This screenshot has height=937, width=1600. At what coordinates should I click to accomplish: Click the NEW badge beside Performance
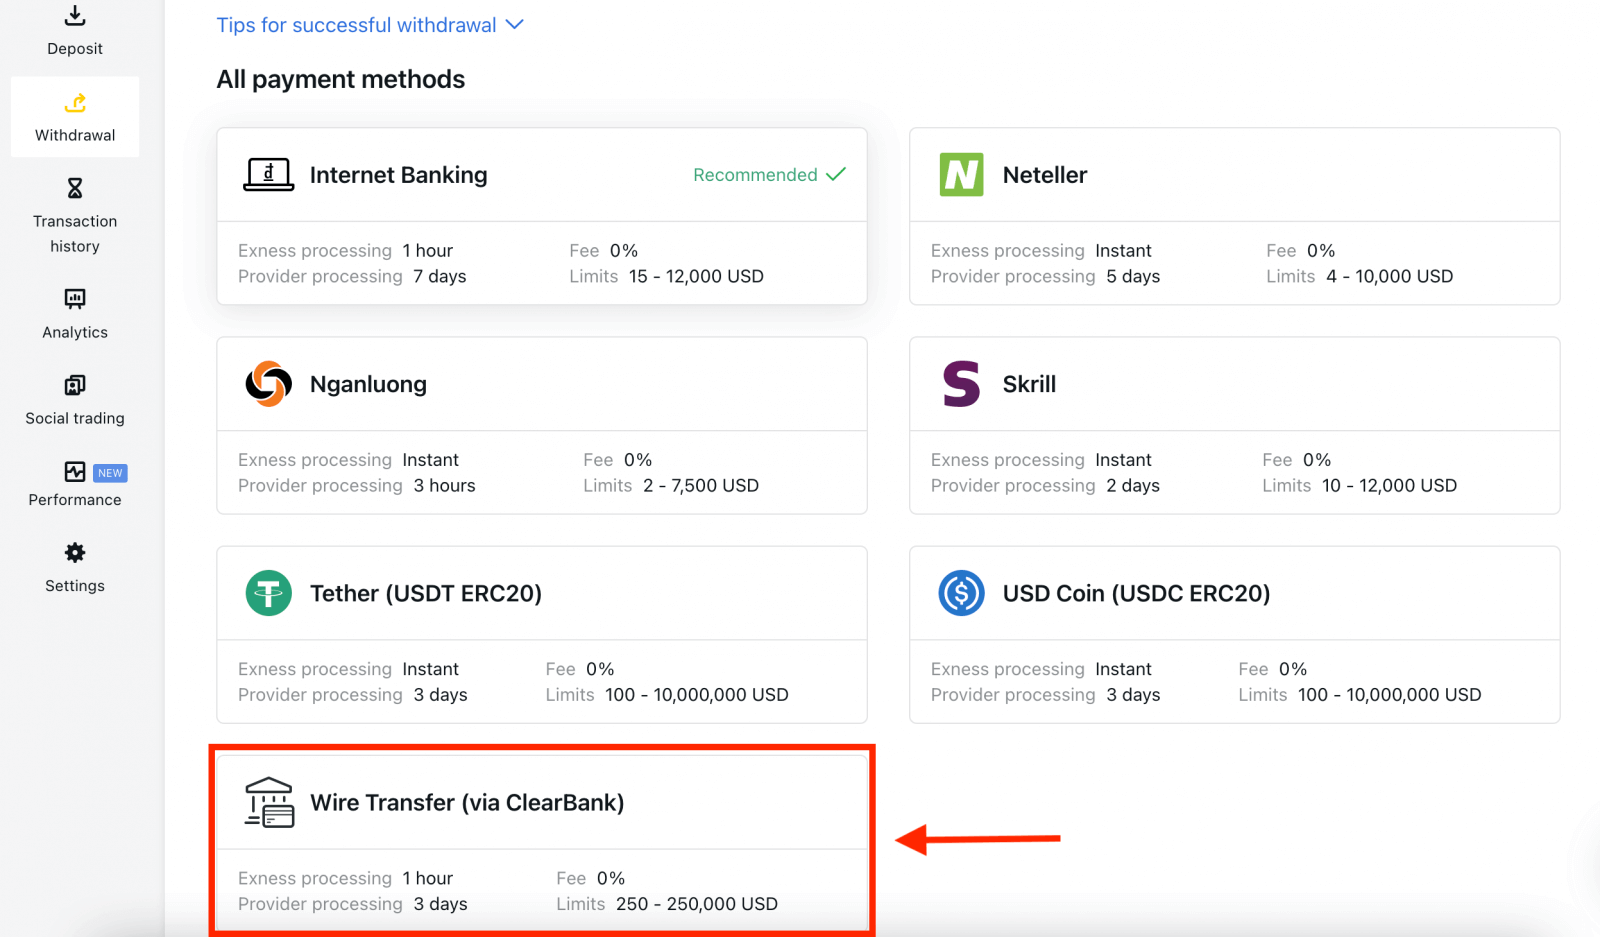click(x=110, y=473)
